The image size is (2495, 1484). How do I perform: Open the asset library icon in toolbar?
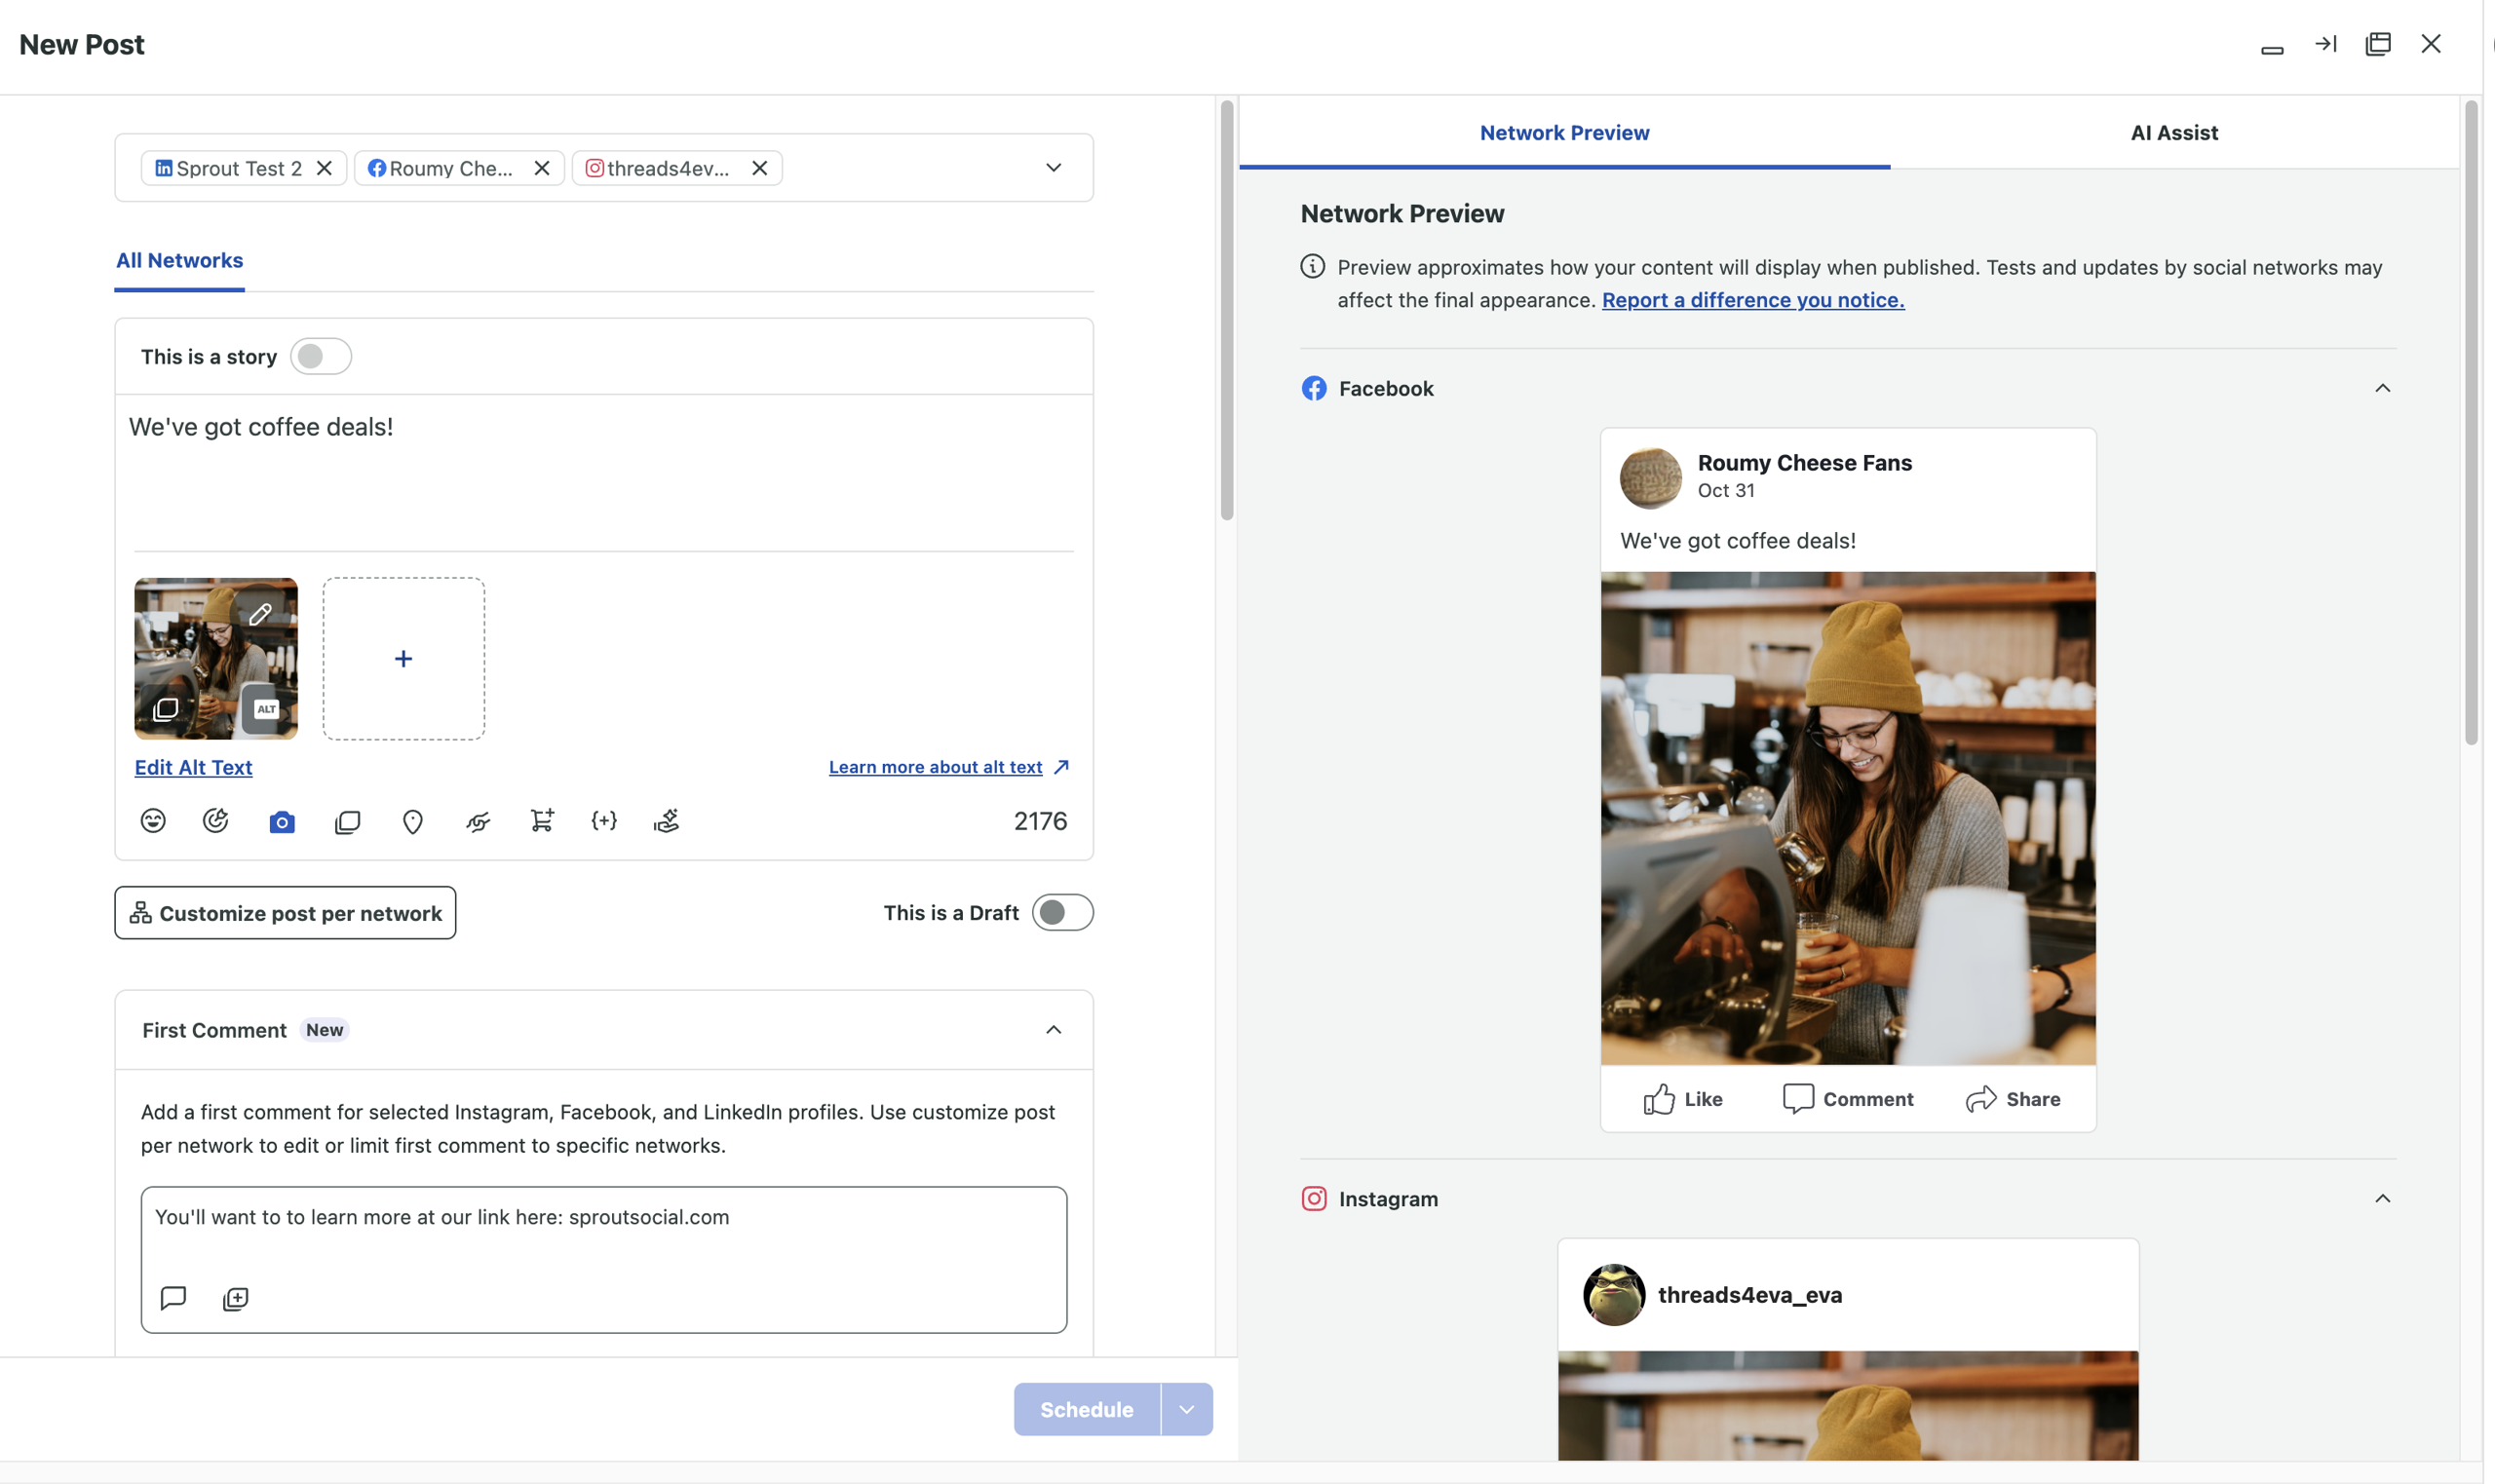pyautogui.click(x=347, y=822)
